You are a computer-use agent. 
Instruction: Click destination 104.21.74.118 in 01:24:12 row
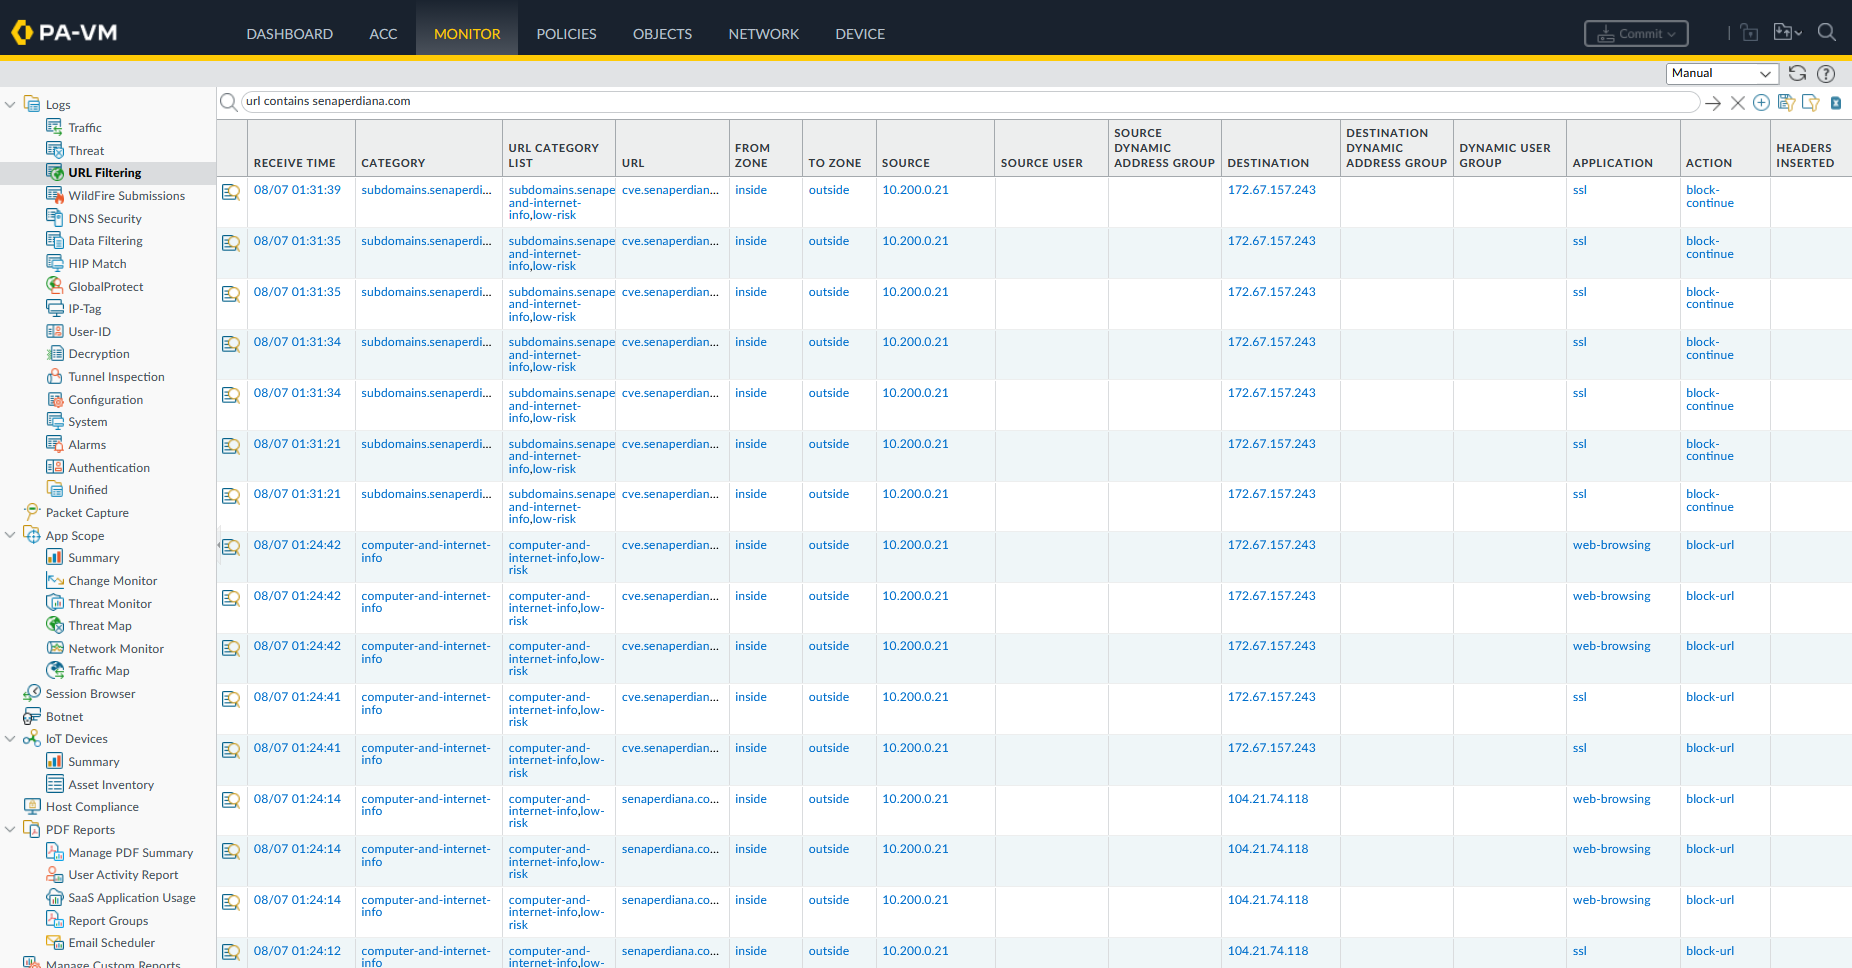[1268, 951]
